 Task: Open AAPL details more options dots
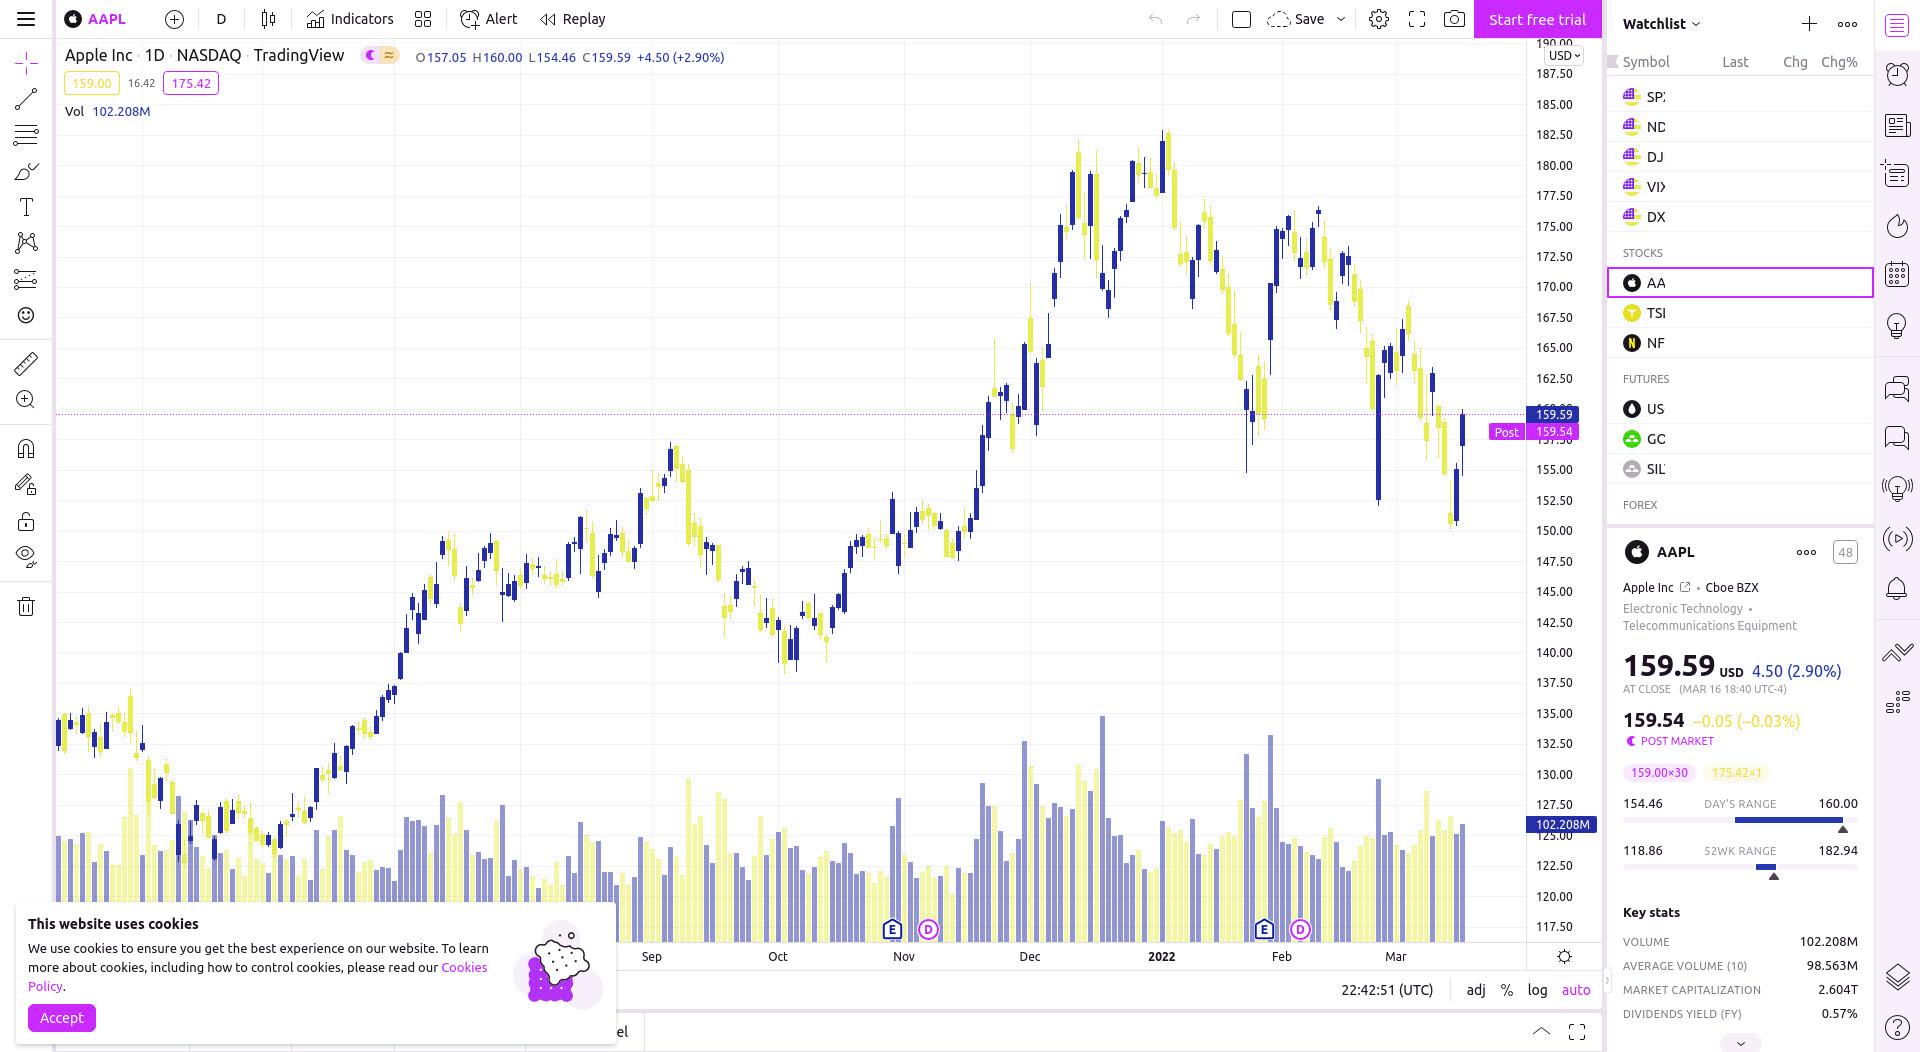point(1806,552)
